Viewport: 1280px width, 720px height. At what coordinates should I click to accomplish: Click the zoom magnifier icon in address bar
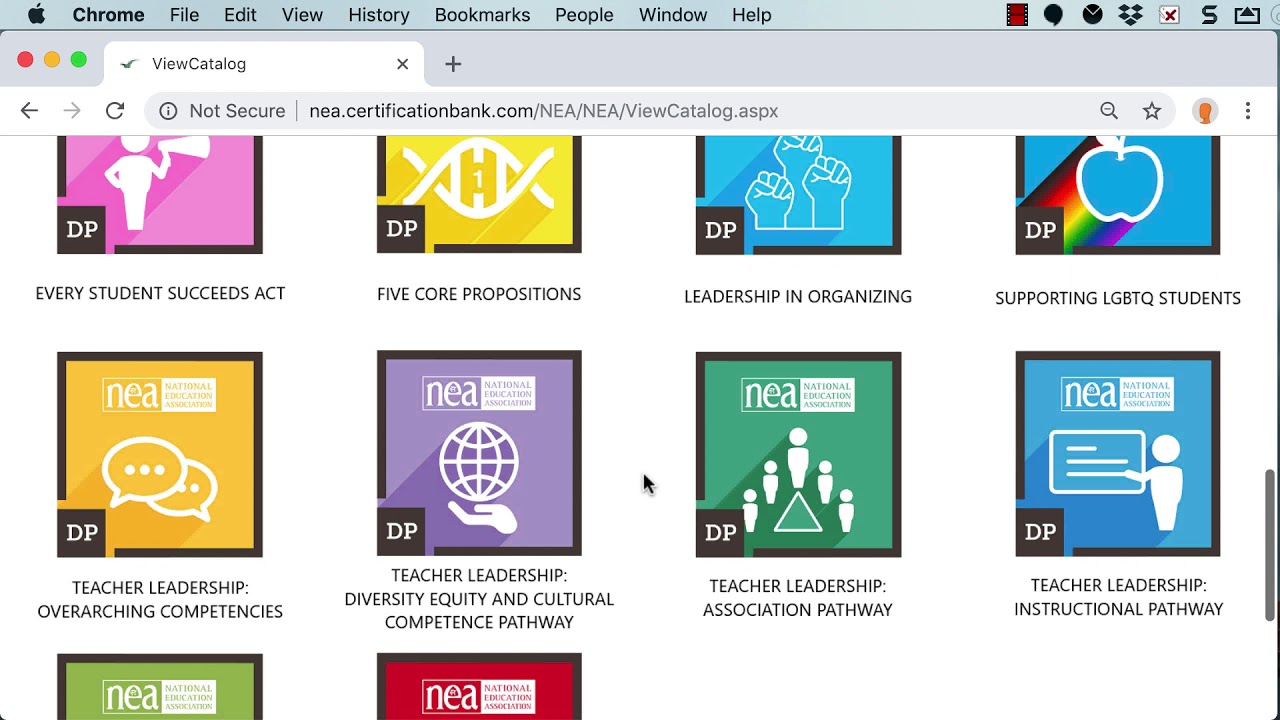pyautogui.click(x=1109, y=111)
